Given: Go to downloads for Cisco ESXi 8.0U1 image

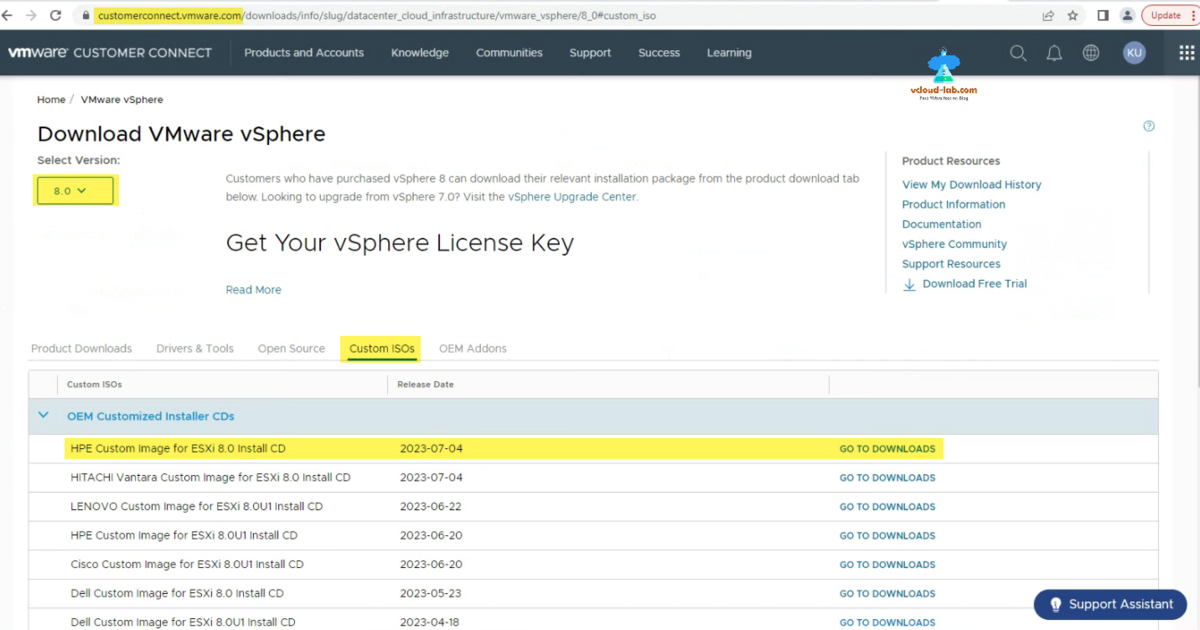Looking at the screenshot, I should [x=888, y=565].
